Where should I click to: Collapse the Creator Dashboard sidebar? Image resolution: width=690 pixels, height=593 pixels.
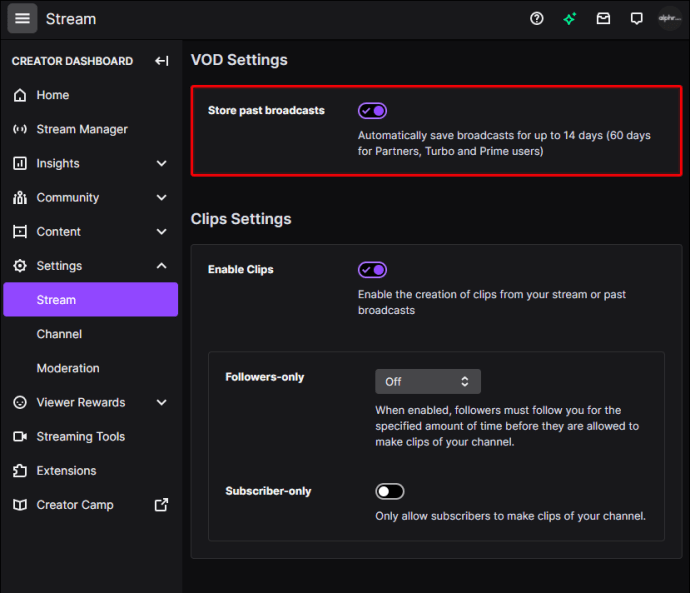click(x=161, y=61)
